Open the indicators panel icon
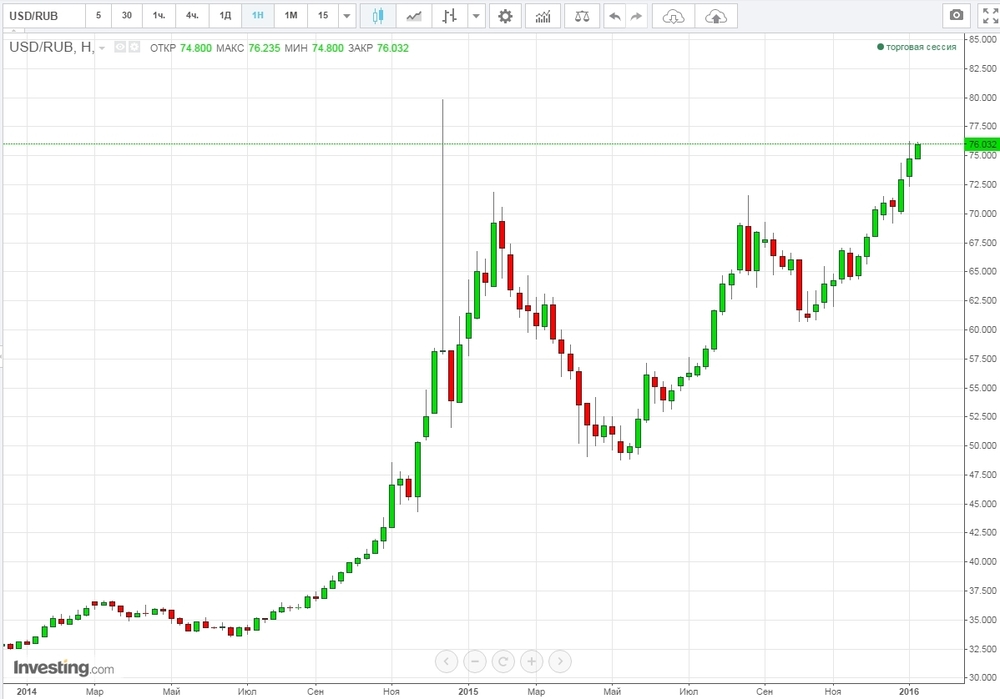 [x=542, y=16]
